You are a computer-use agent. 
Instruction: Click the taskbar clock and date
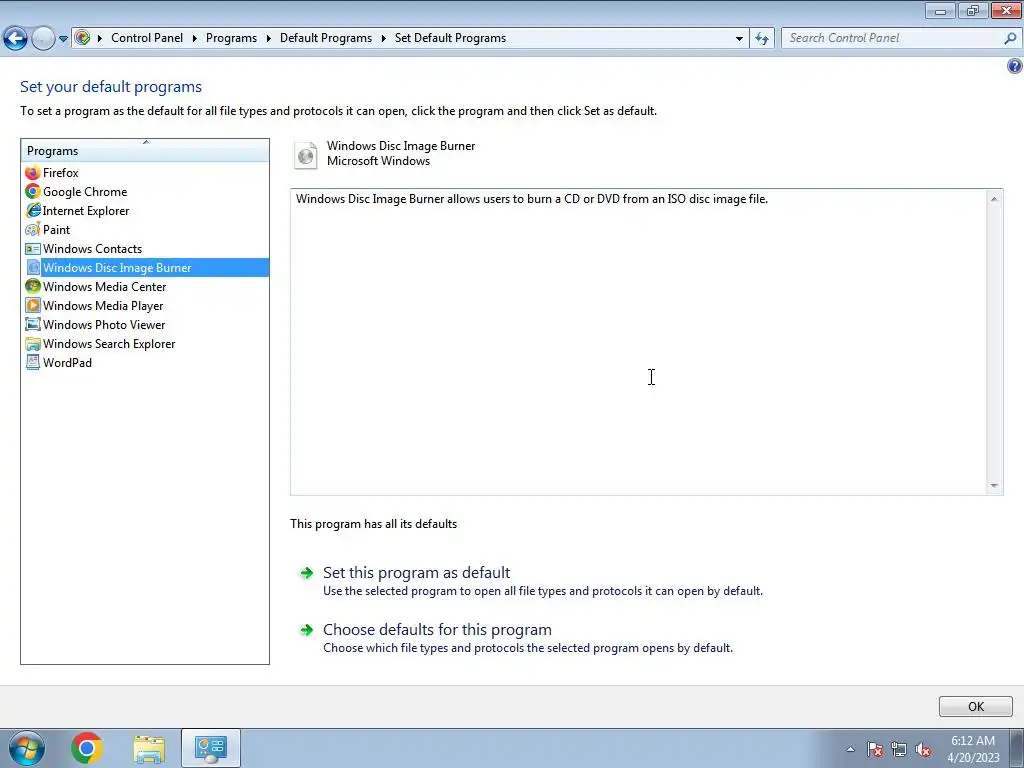pyautogui.click(x=973, y=749)
